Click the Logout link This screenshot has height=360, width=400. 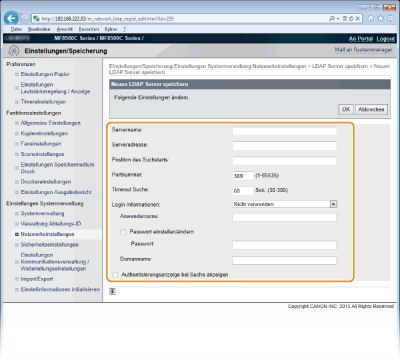(x=386, y=39)
